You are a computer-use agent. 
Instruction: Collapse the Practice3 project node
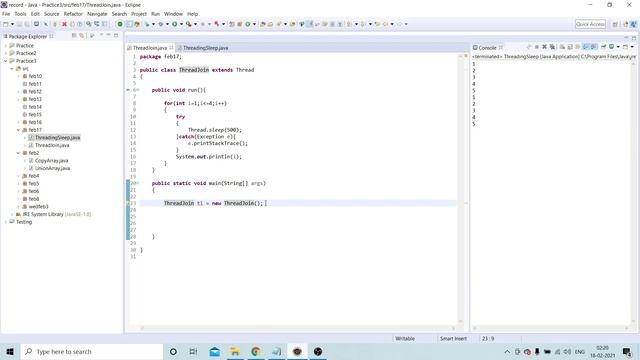point(6,61)
